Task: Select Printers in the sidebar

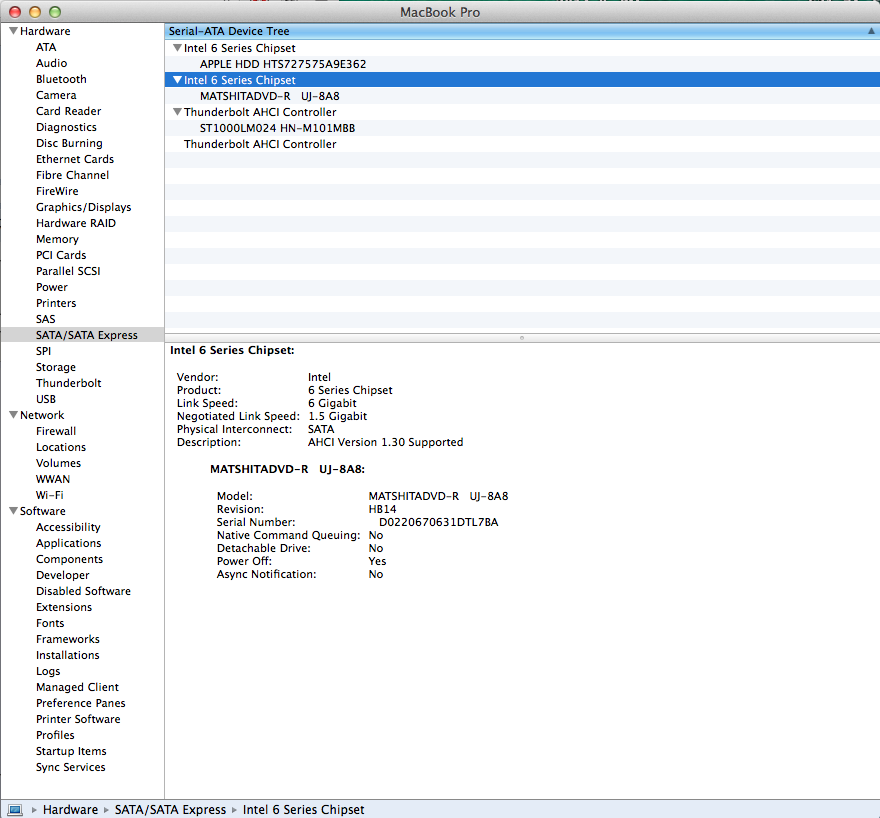Action: coord(56,303)
